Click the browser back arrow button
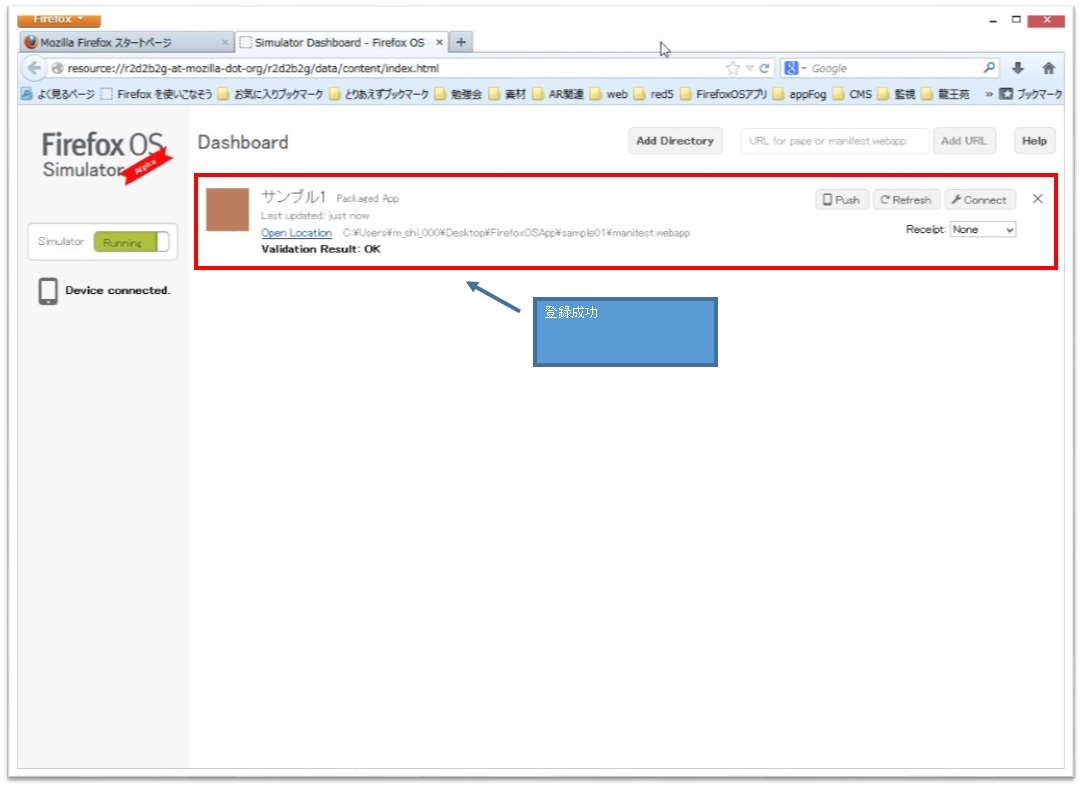The image size is (1082, 788). point(34,68)
